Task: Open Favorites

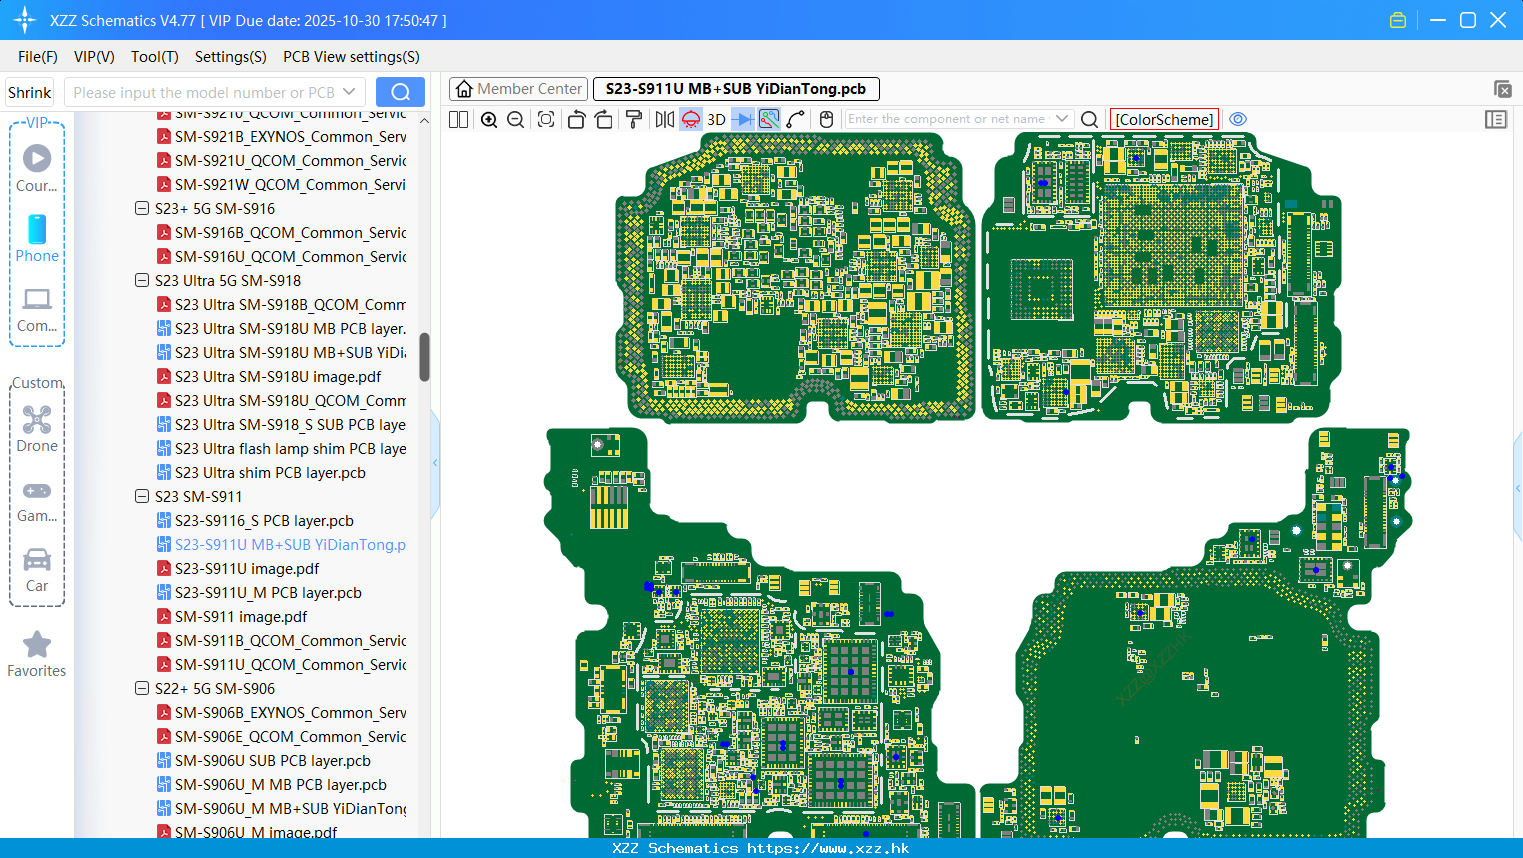Action: pyautogui.click(x=37, y=654)
